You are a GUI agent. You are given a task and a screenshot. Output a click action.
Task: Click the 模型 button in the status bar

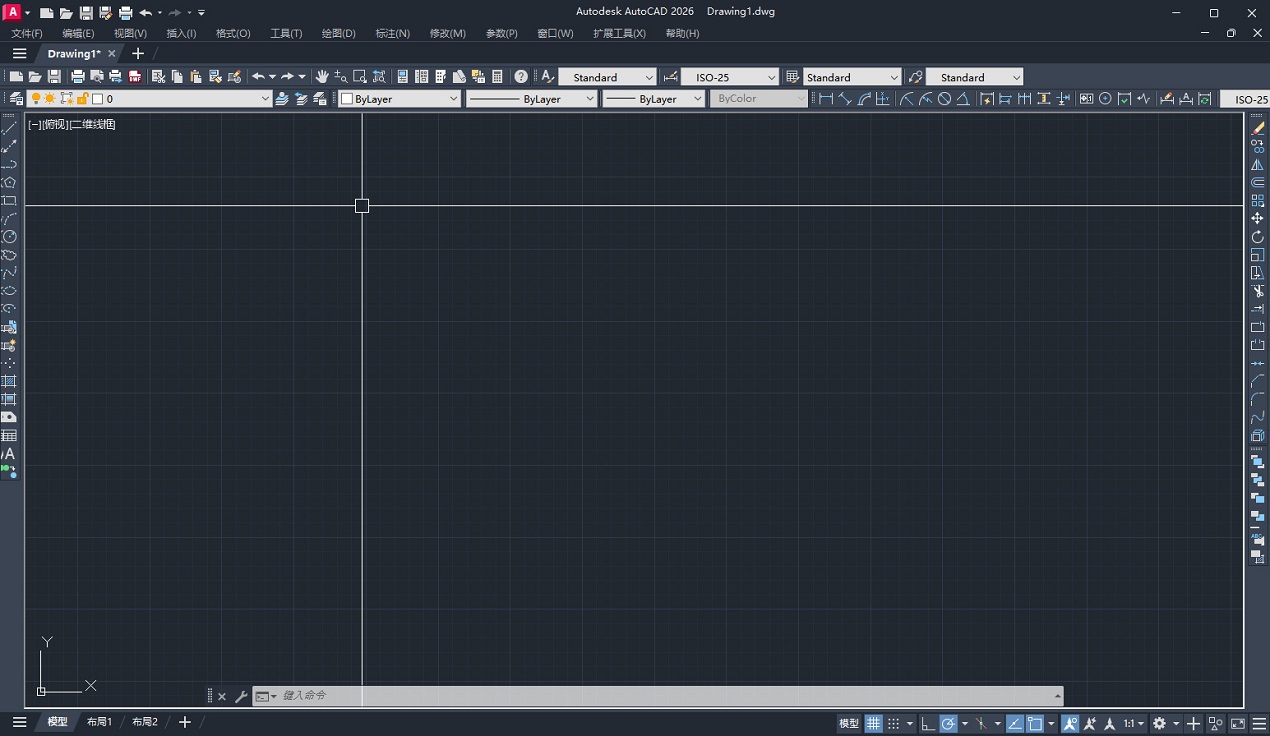[849, 723]
